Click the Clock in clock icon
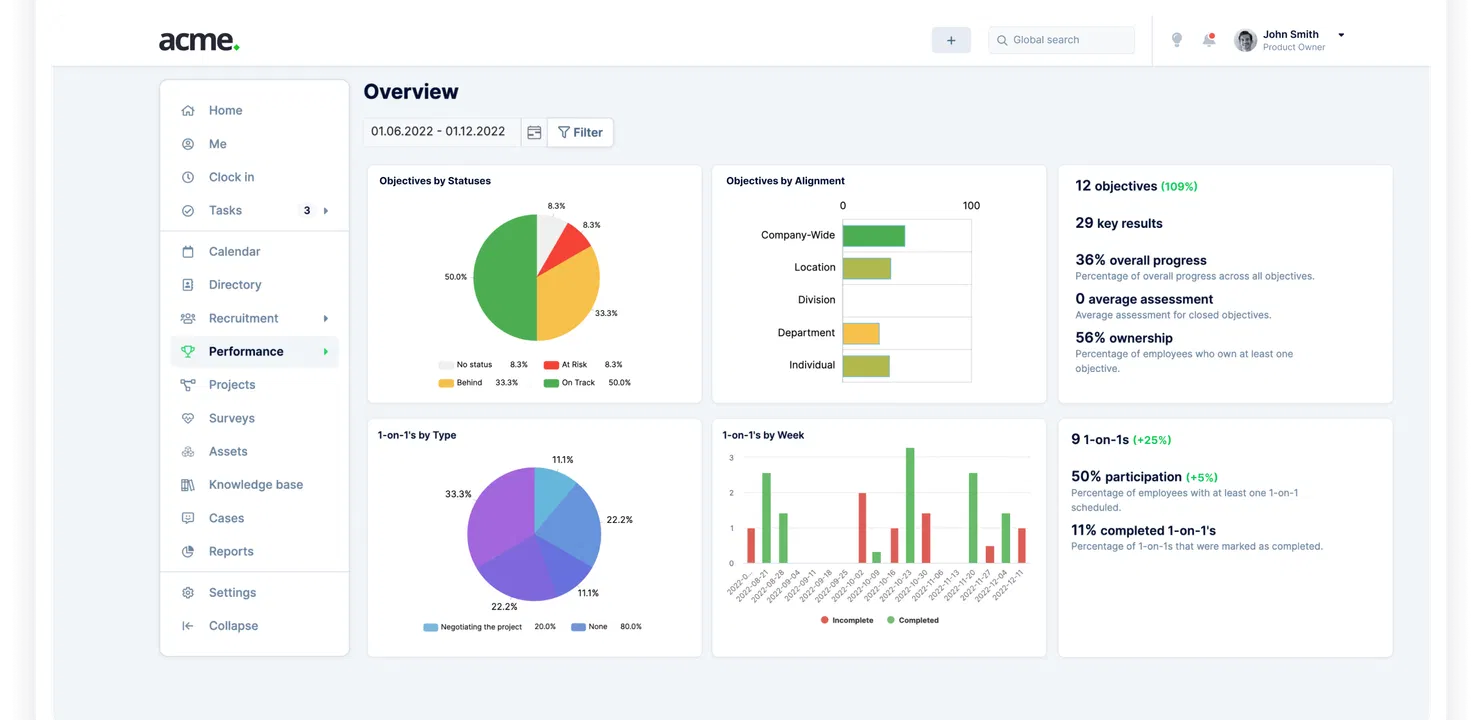Image resolution: width=1482 pixels, height=720 pixels. [188, 177]
